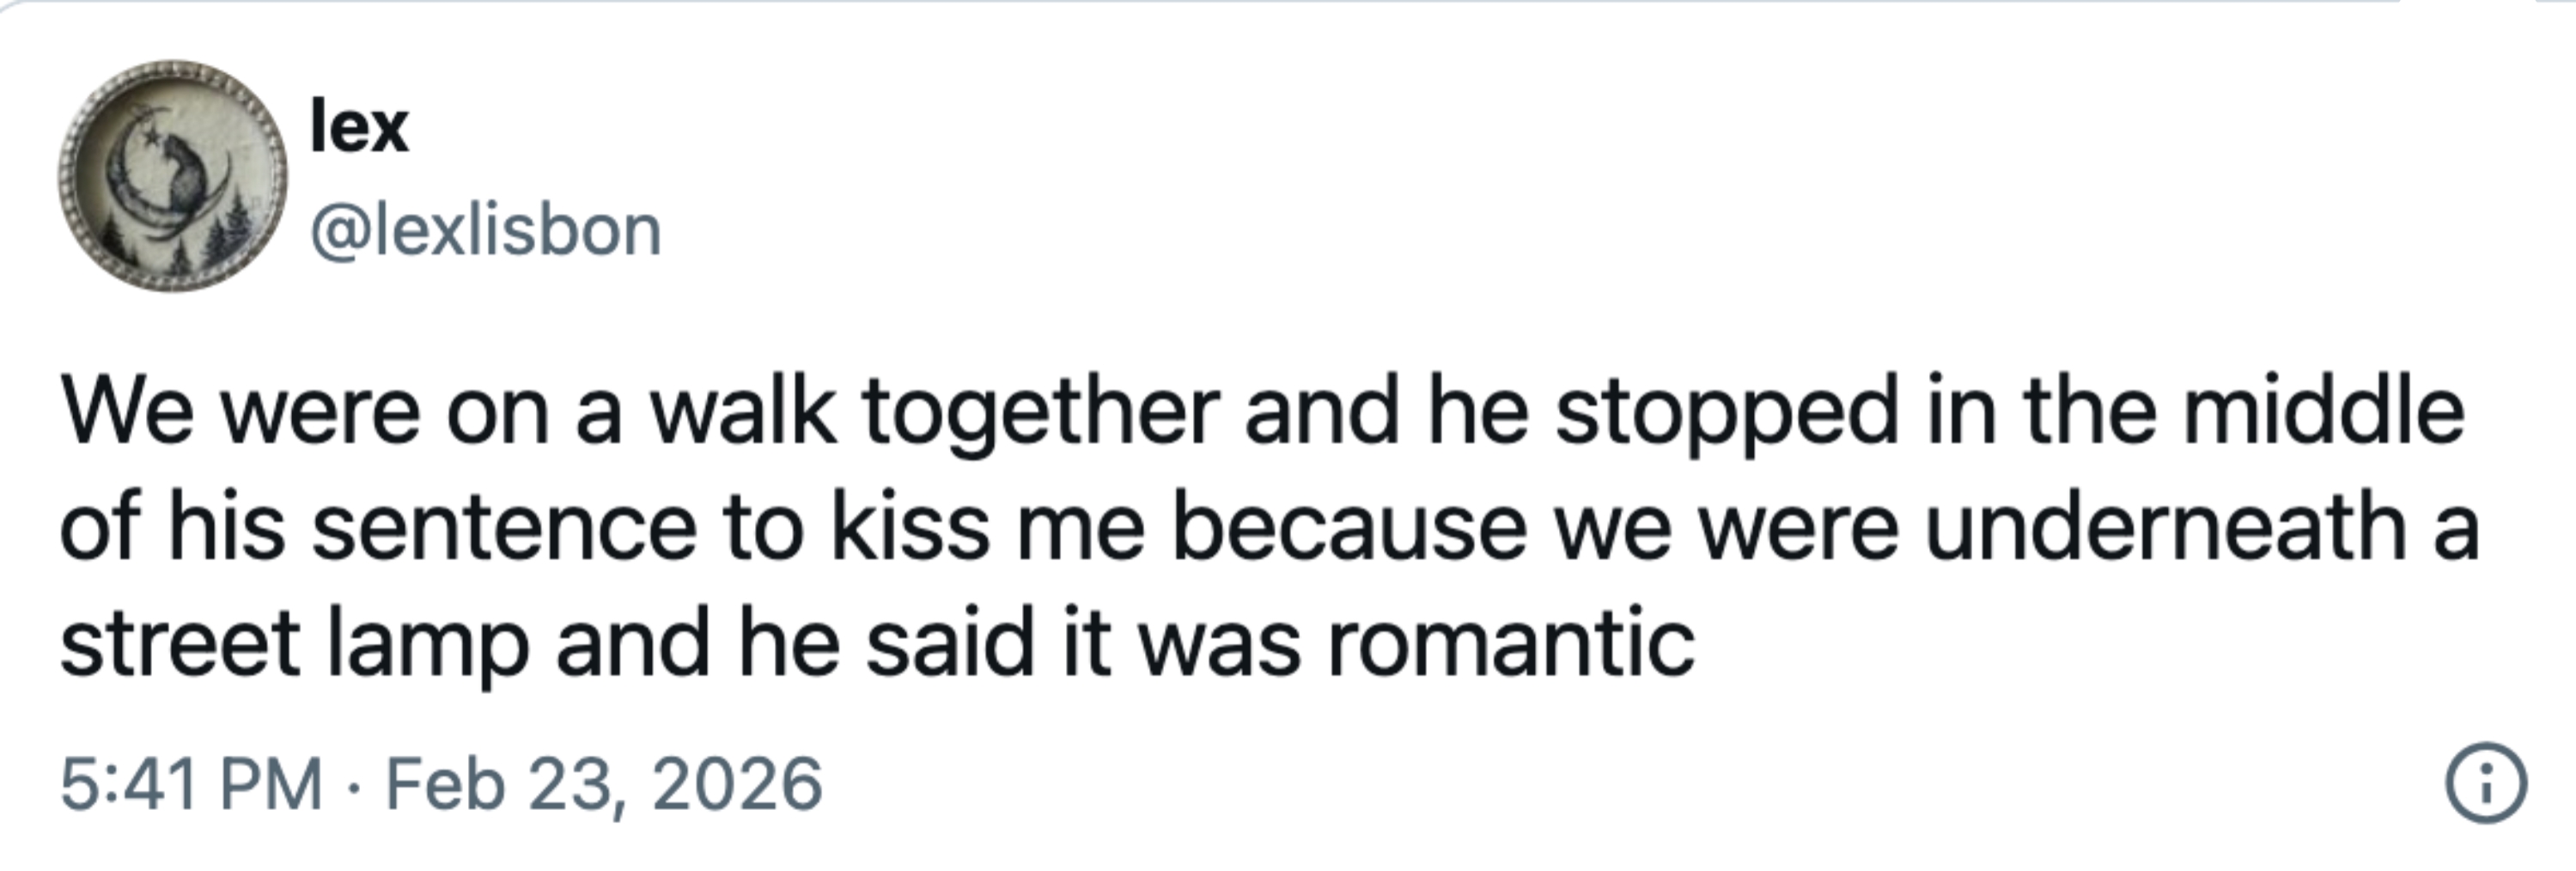Screen dimensions: 2576x871
Task: Open the @lexlisbon handle link
Action: (485, 231)
